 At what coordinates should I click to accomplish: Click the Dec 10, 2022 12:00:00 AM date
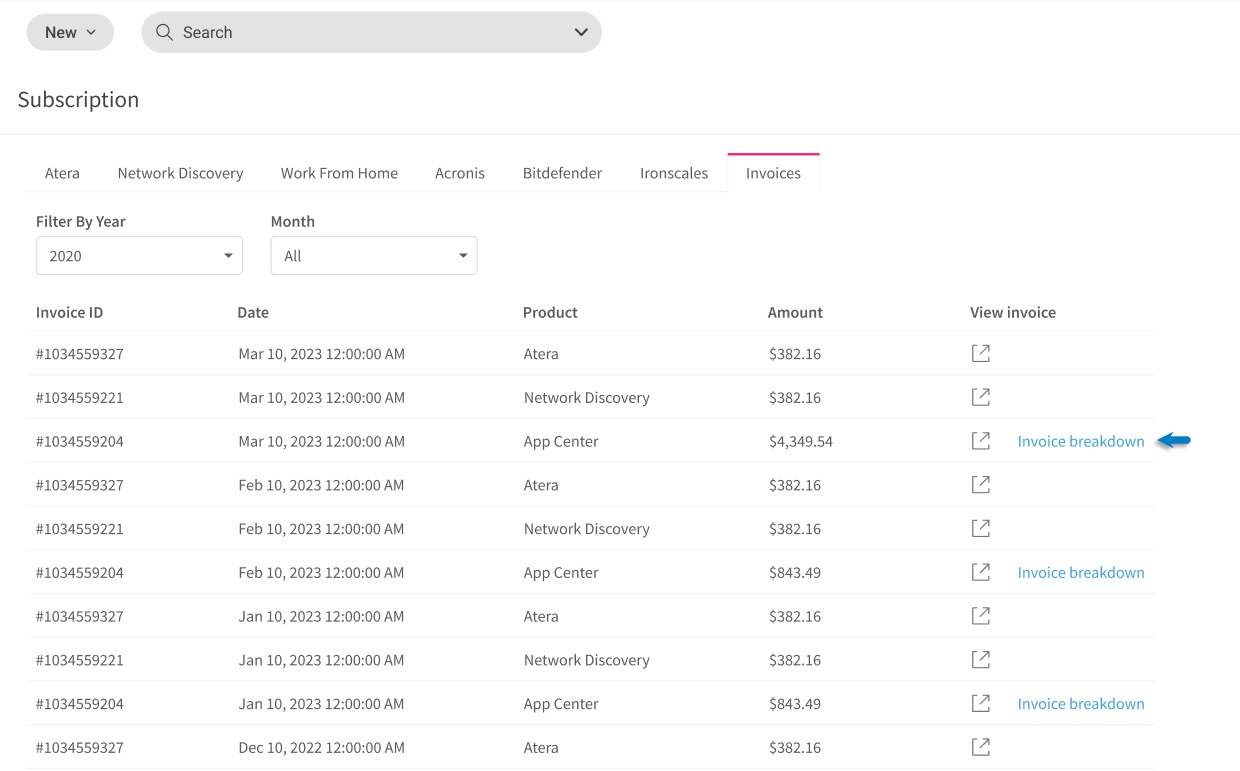click(321, 747)
